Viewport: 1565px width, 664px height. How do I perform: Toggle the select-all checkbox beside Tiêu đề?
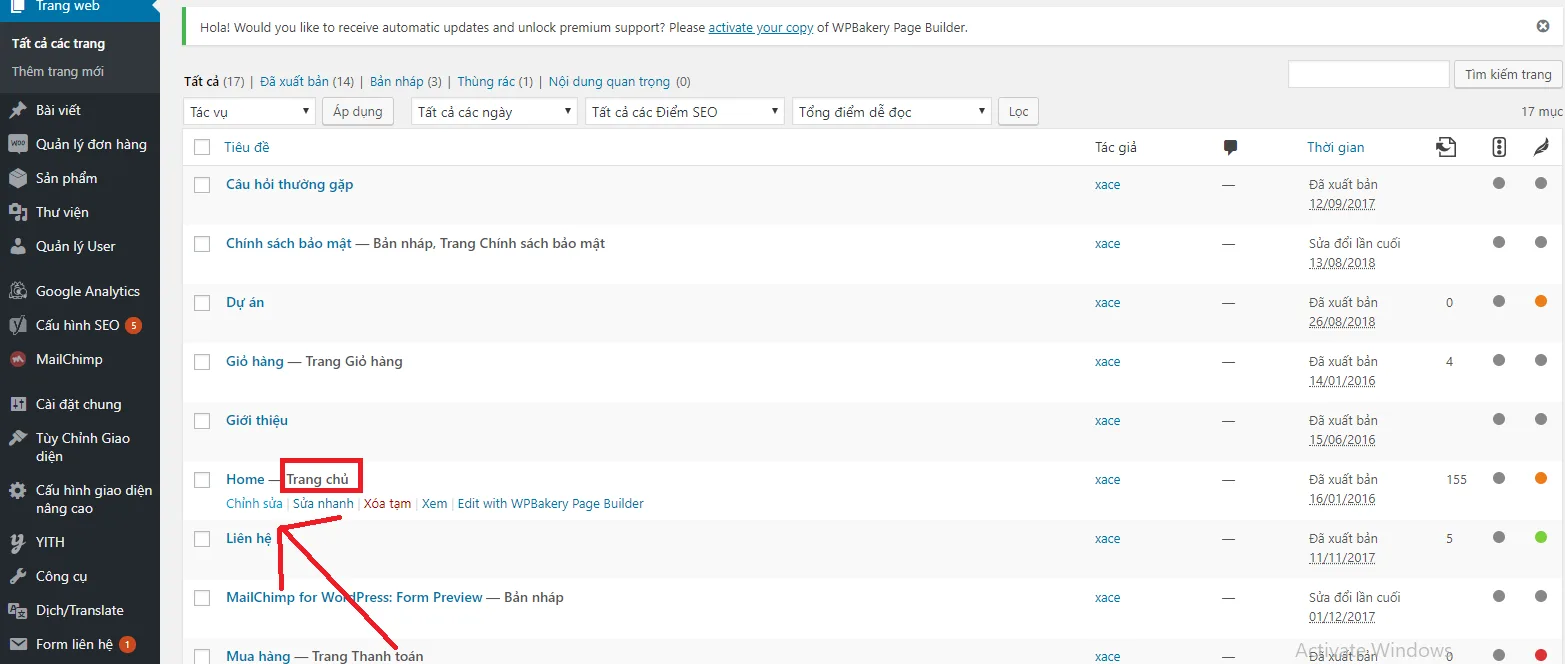202,147
